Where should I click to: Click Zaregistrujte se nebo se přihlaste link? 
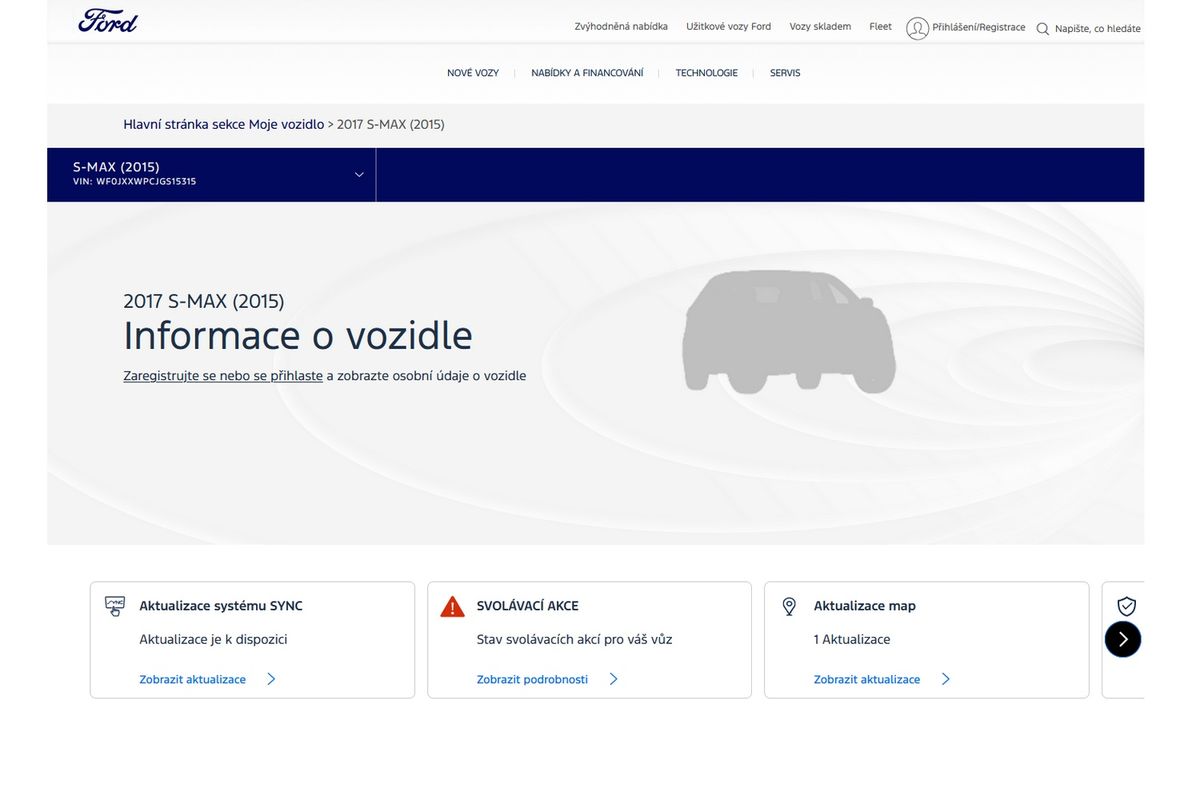pyautogui.click(x=223, y=376)
